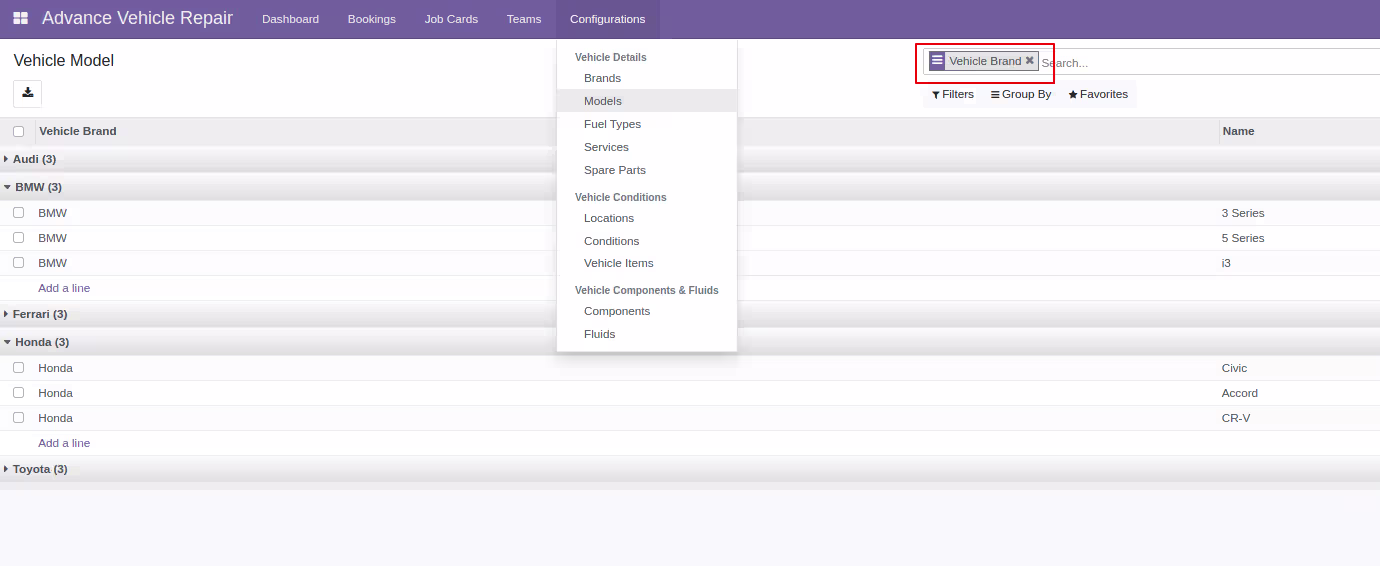Click the Accord name cell
Viewport: 1380px width, 566px height.
tap(1240, 393)
